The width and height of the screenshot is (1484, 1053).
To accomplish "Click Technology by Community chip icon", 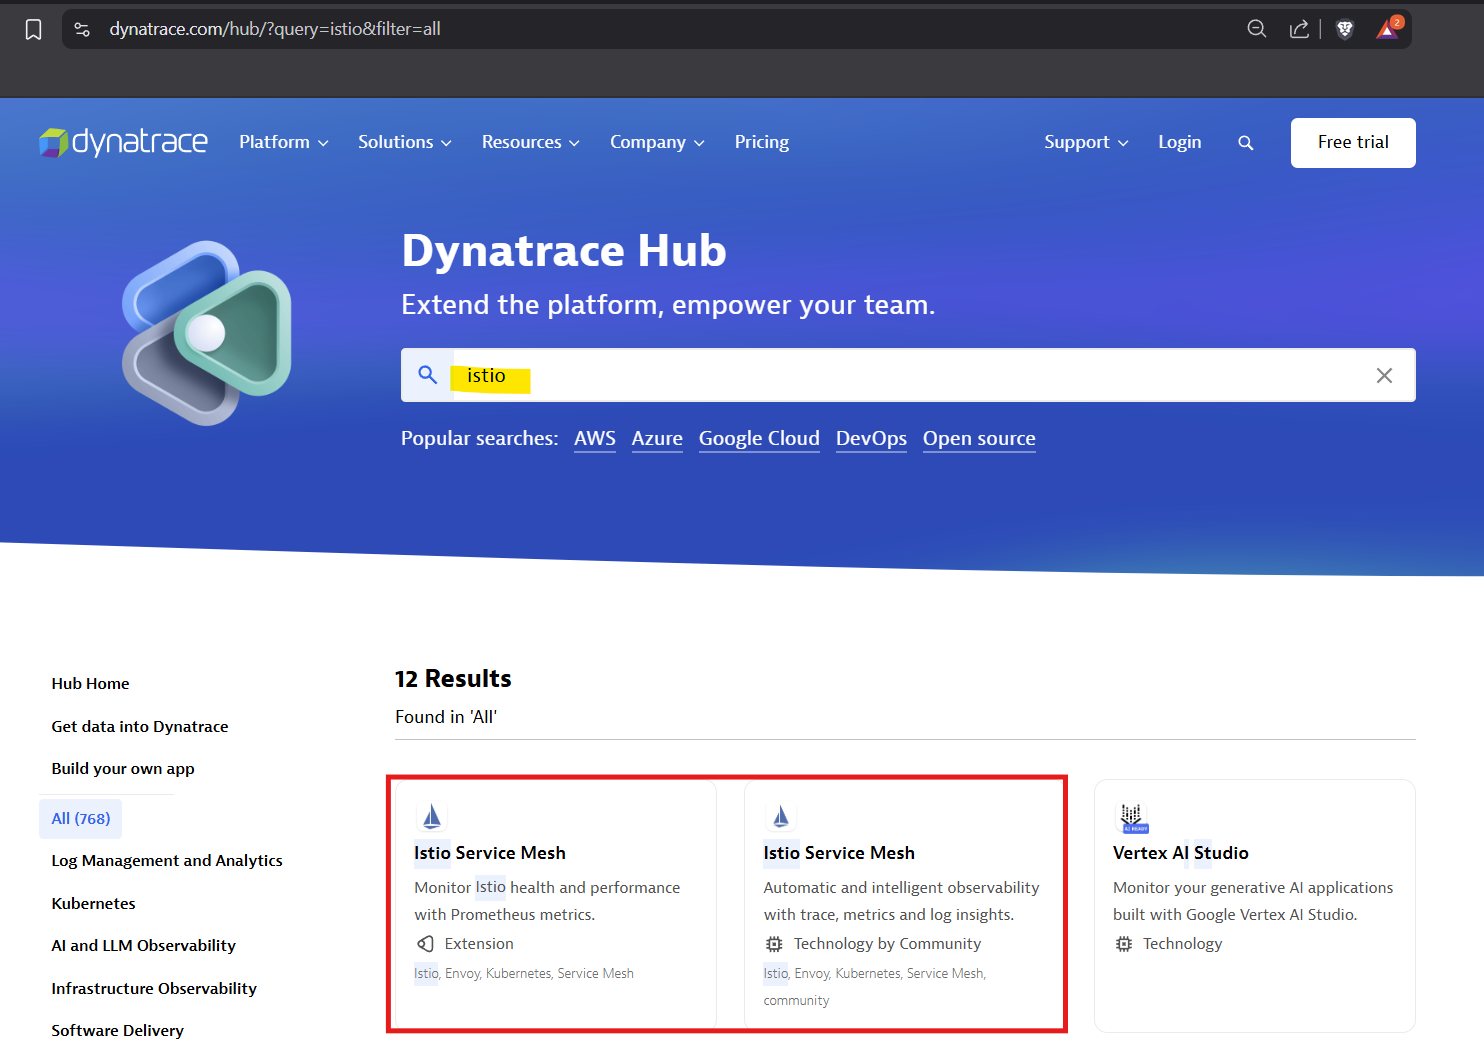I will [774, 944].
